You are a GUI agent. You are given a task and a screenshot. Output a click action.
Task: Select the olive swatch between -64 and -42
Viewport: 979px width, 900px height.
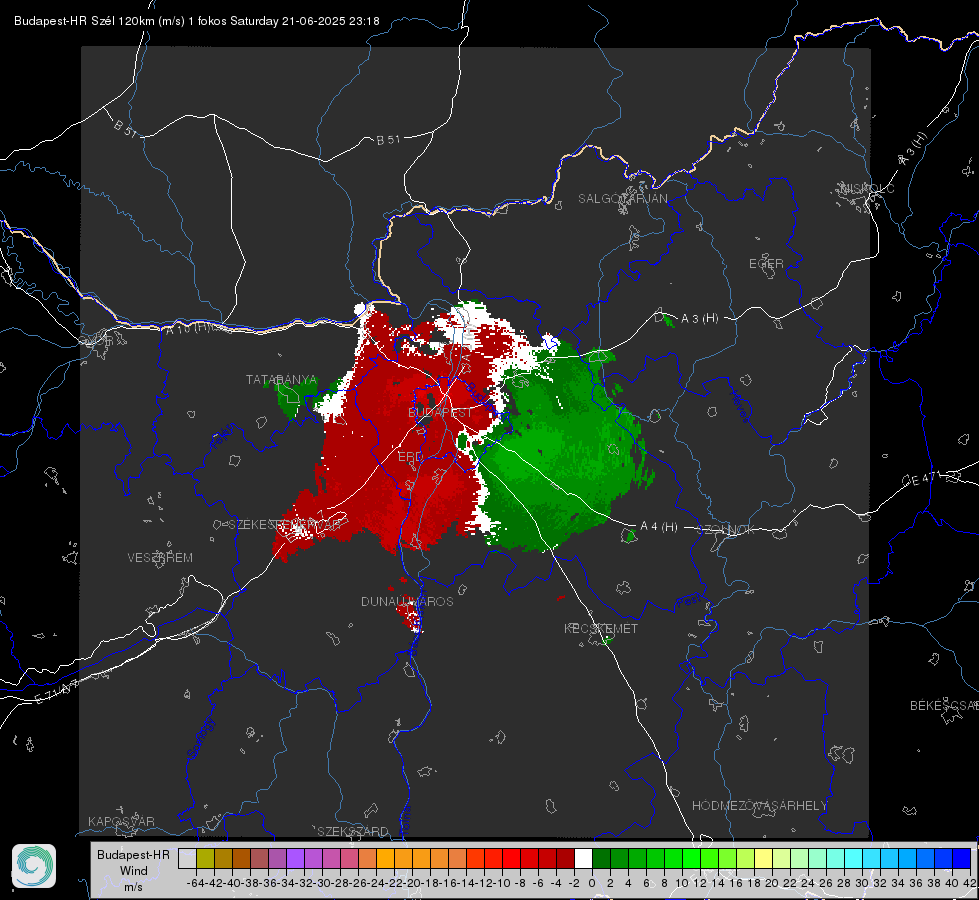pos(205,858)
